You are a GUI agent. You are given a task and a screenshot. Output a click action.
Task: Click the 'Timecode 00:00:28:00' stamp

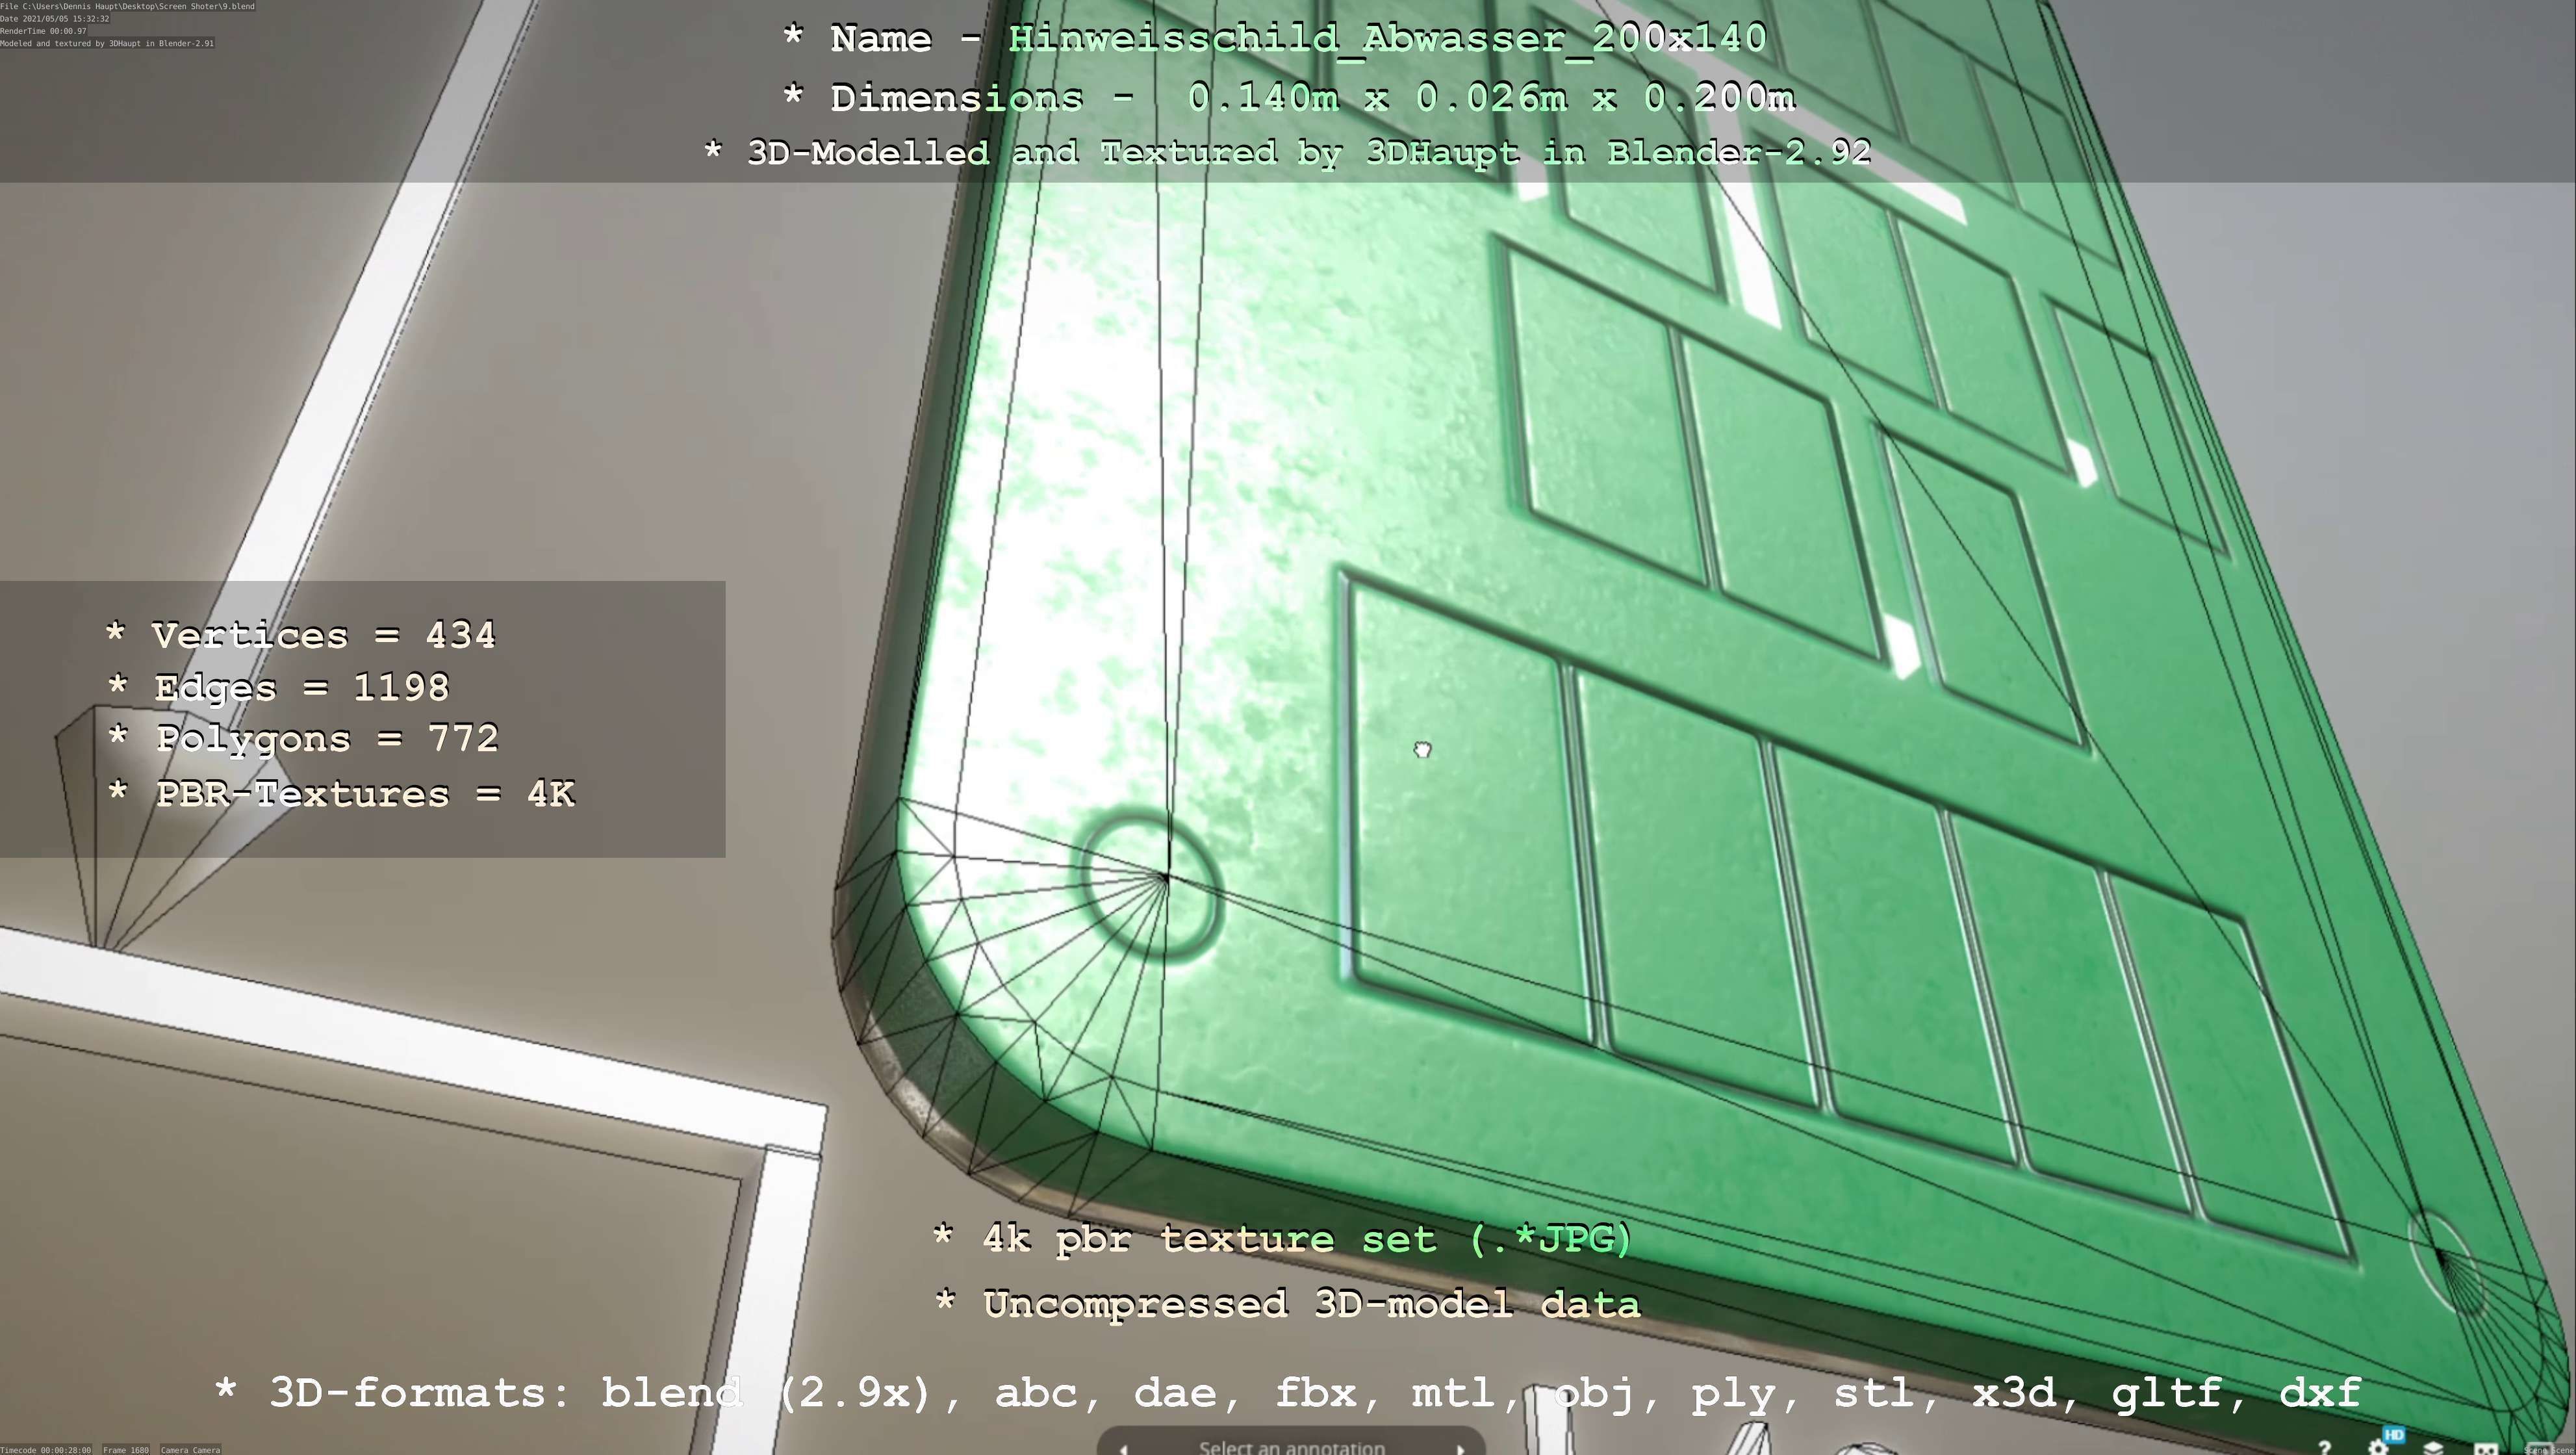pyautogui.click(x=46, y=1449)
